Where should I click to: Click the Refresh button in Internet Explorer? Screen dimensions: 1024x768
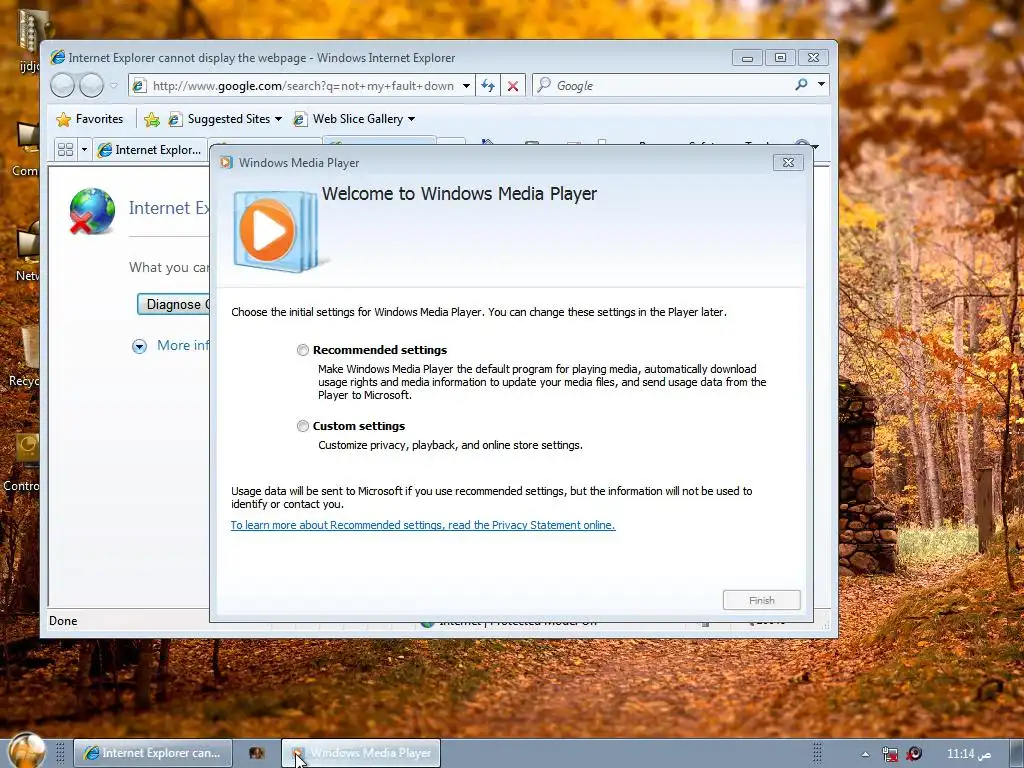(x=488, y=86)
